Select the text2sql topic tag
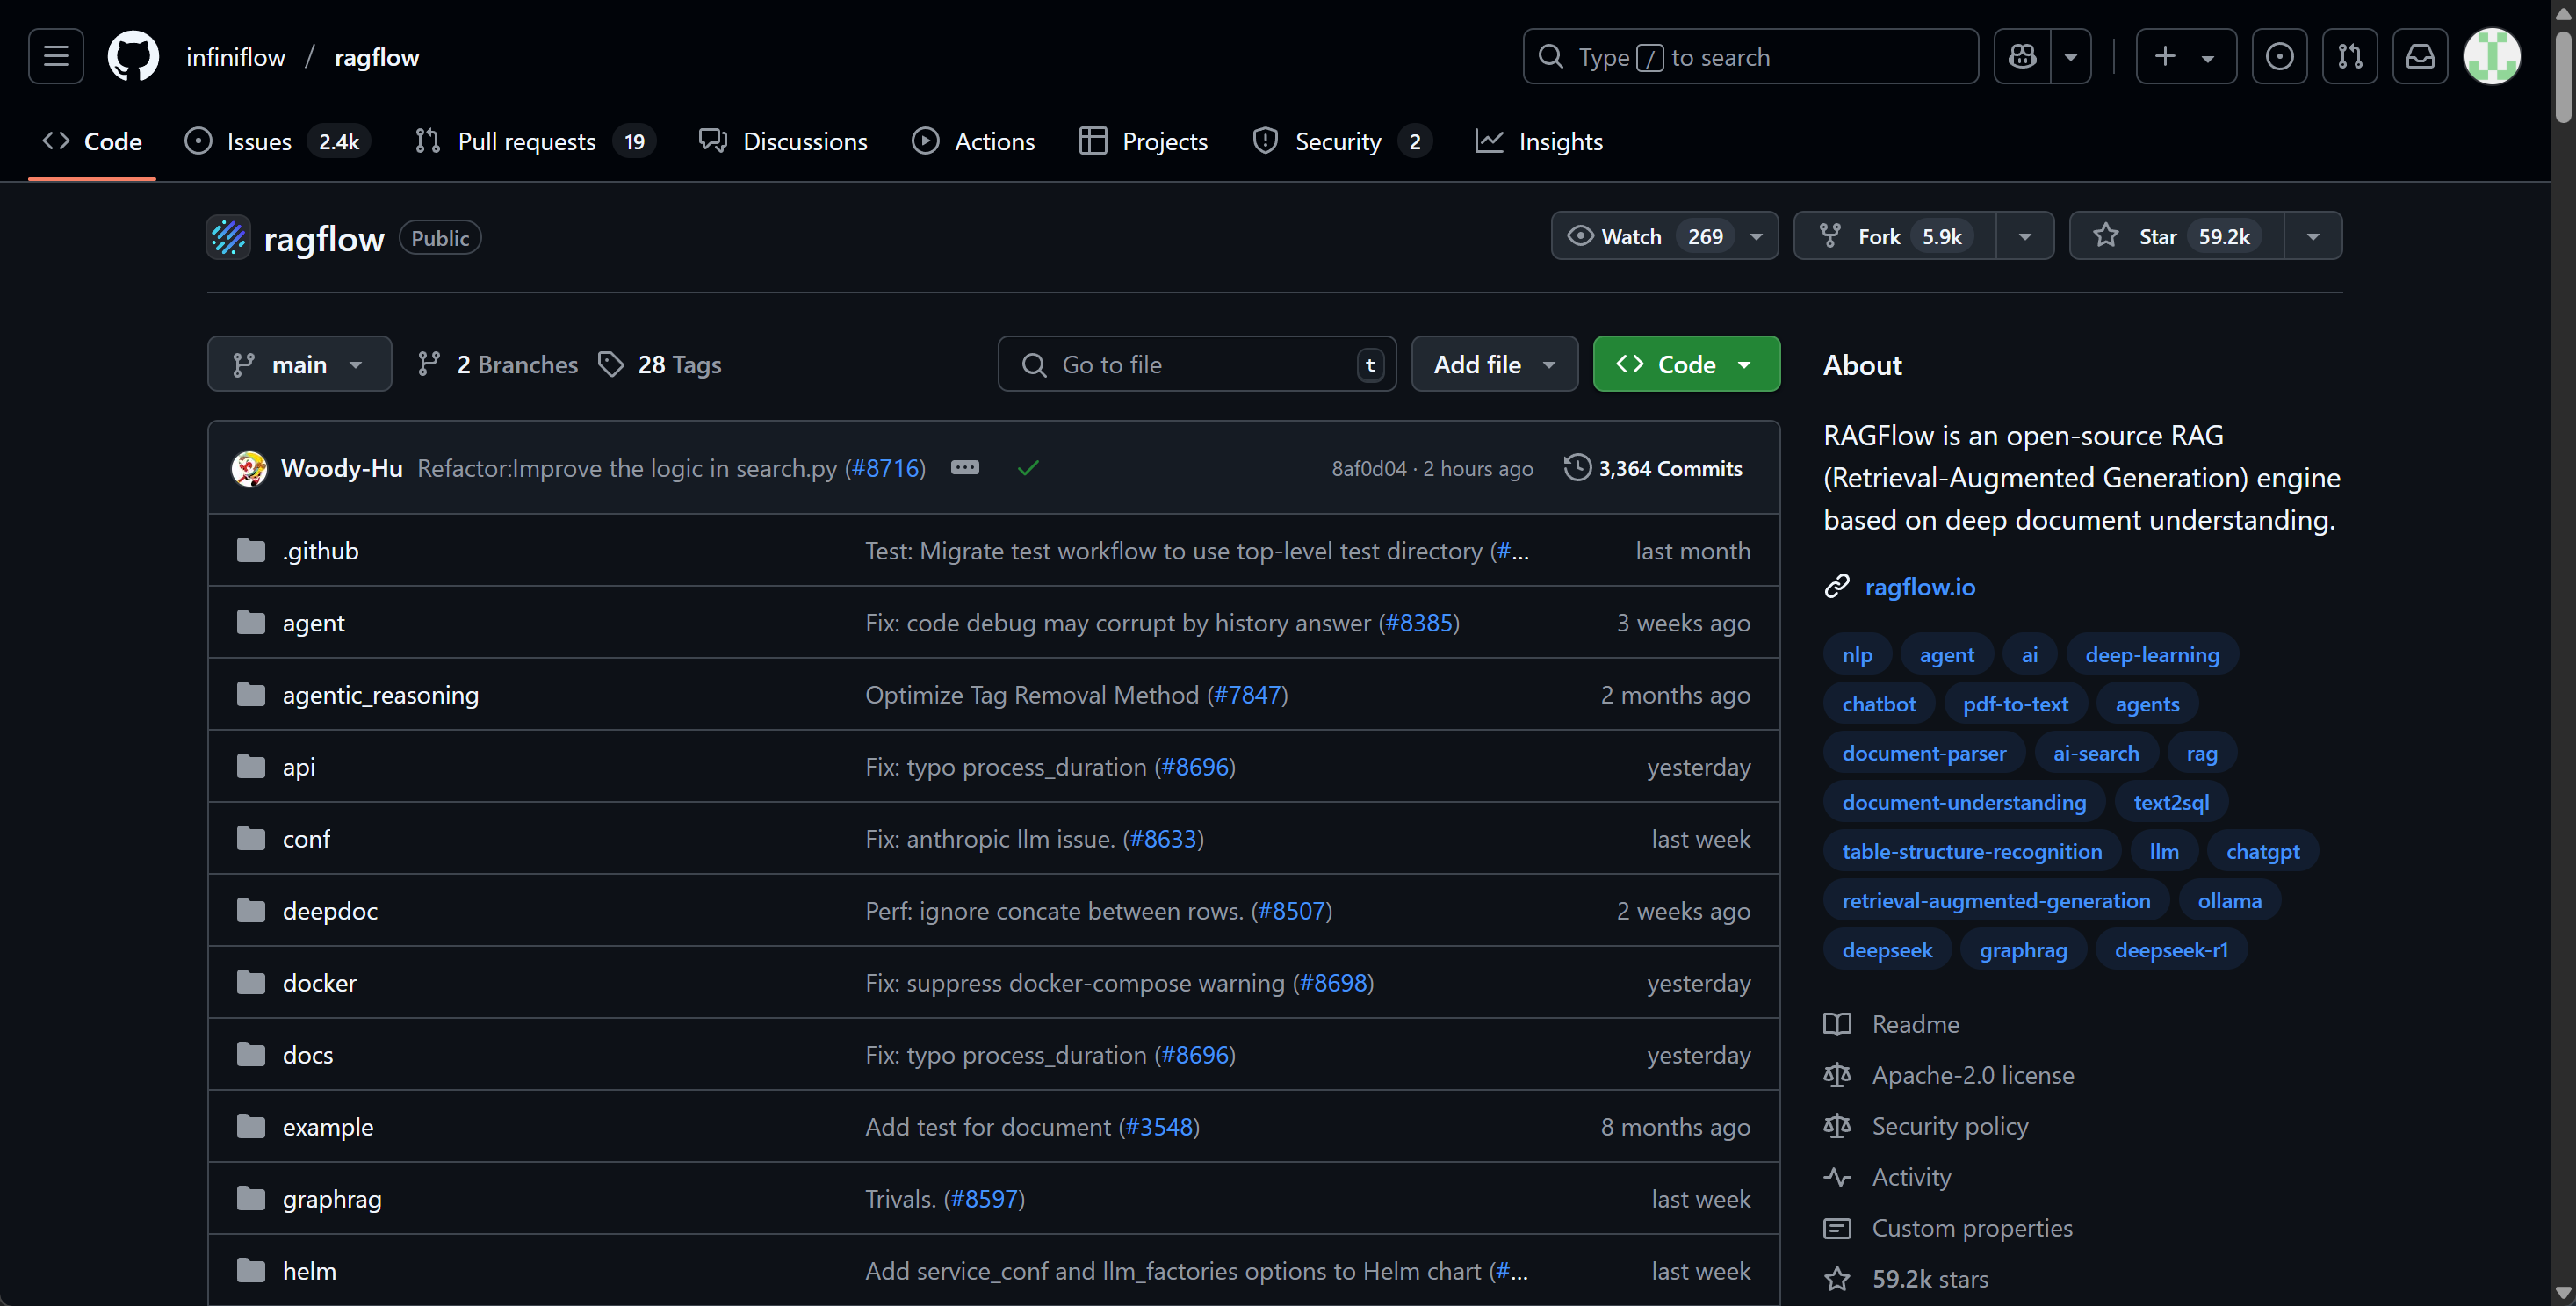Screen dimensions: 2576x1306 point(2170,802)
